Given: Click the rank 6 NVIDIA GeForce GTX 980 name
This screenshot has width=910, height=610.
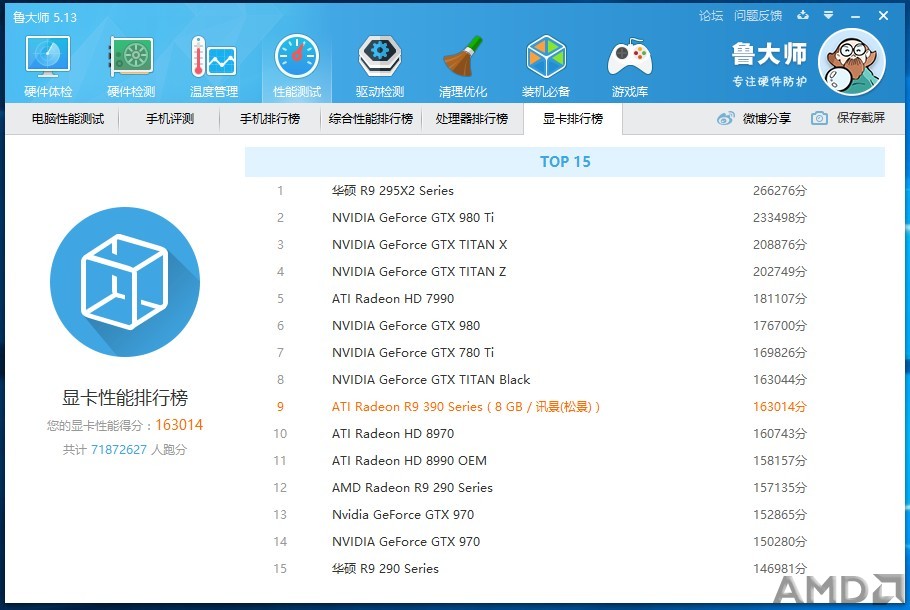Looking at the screenshot, I should [406, 326].
